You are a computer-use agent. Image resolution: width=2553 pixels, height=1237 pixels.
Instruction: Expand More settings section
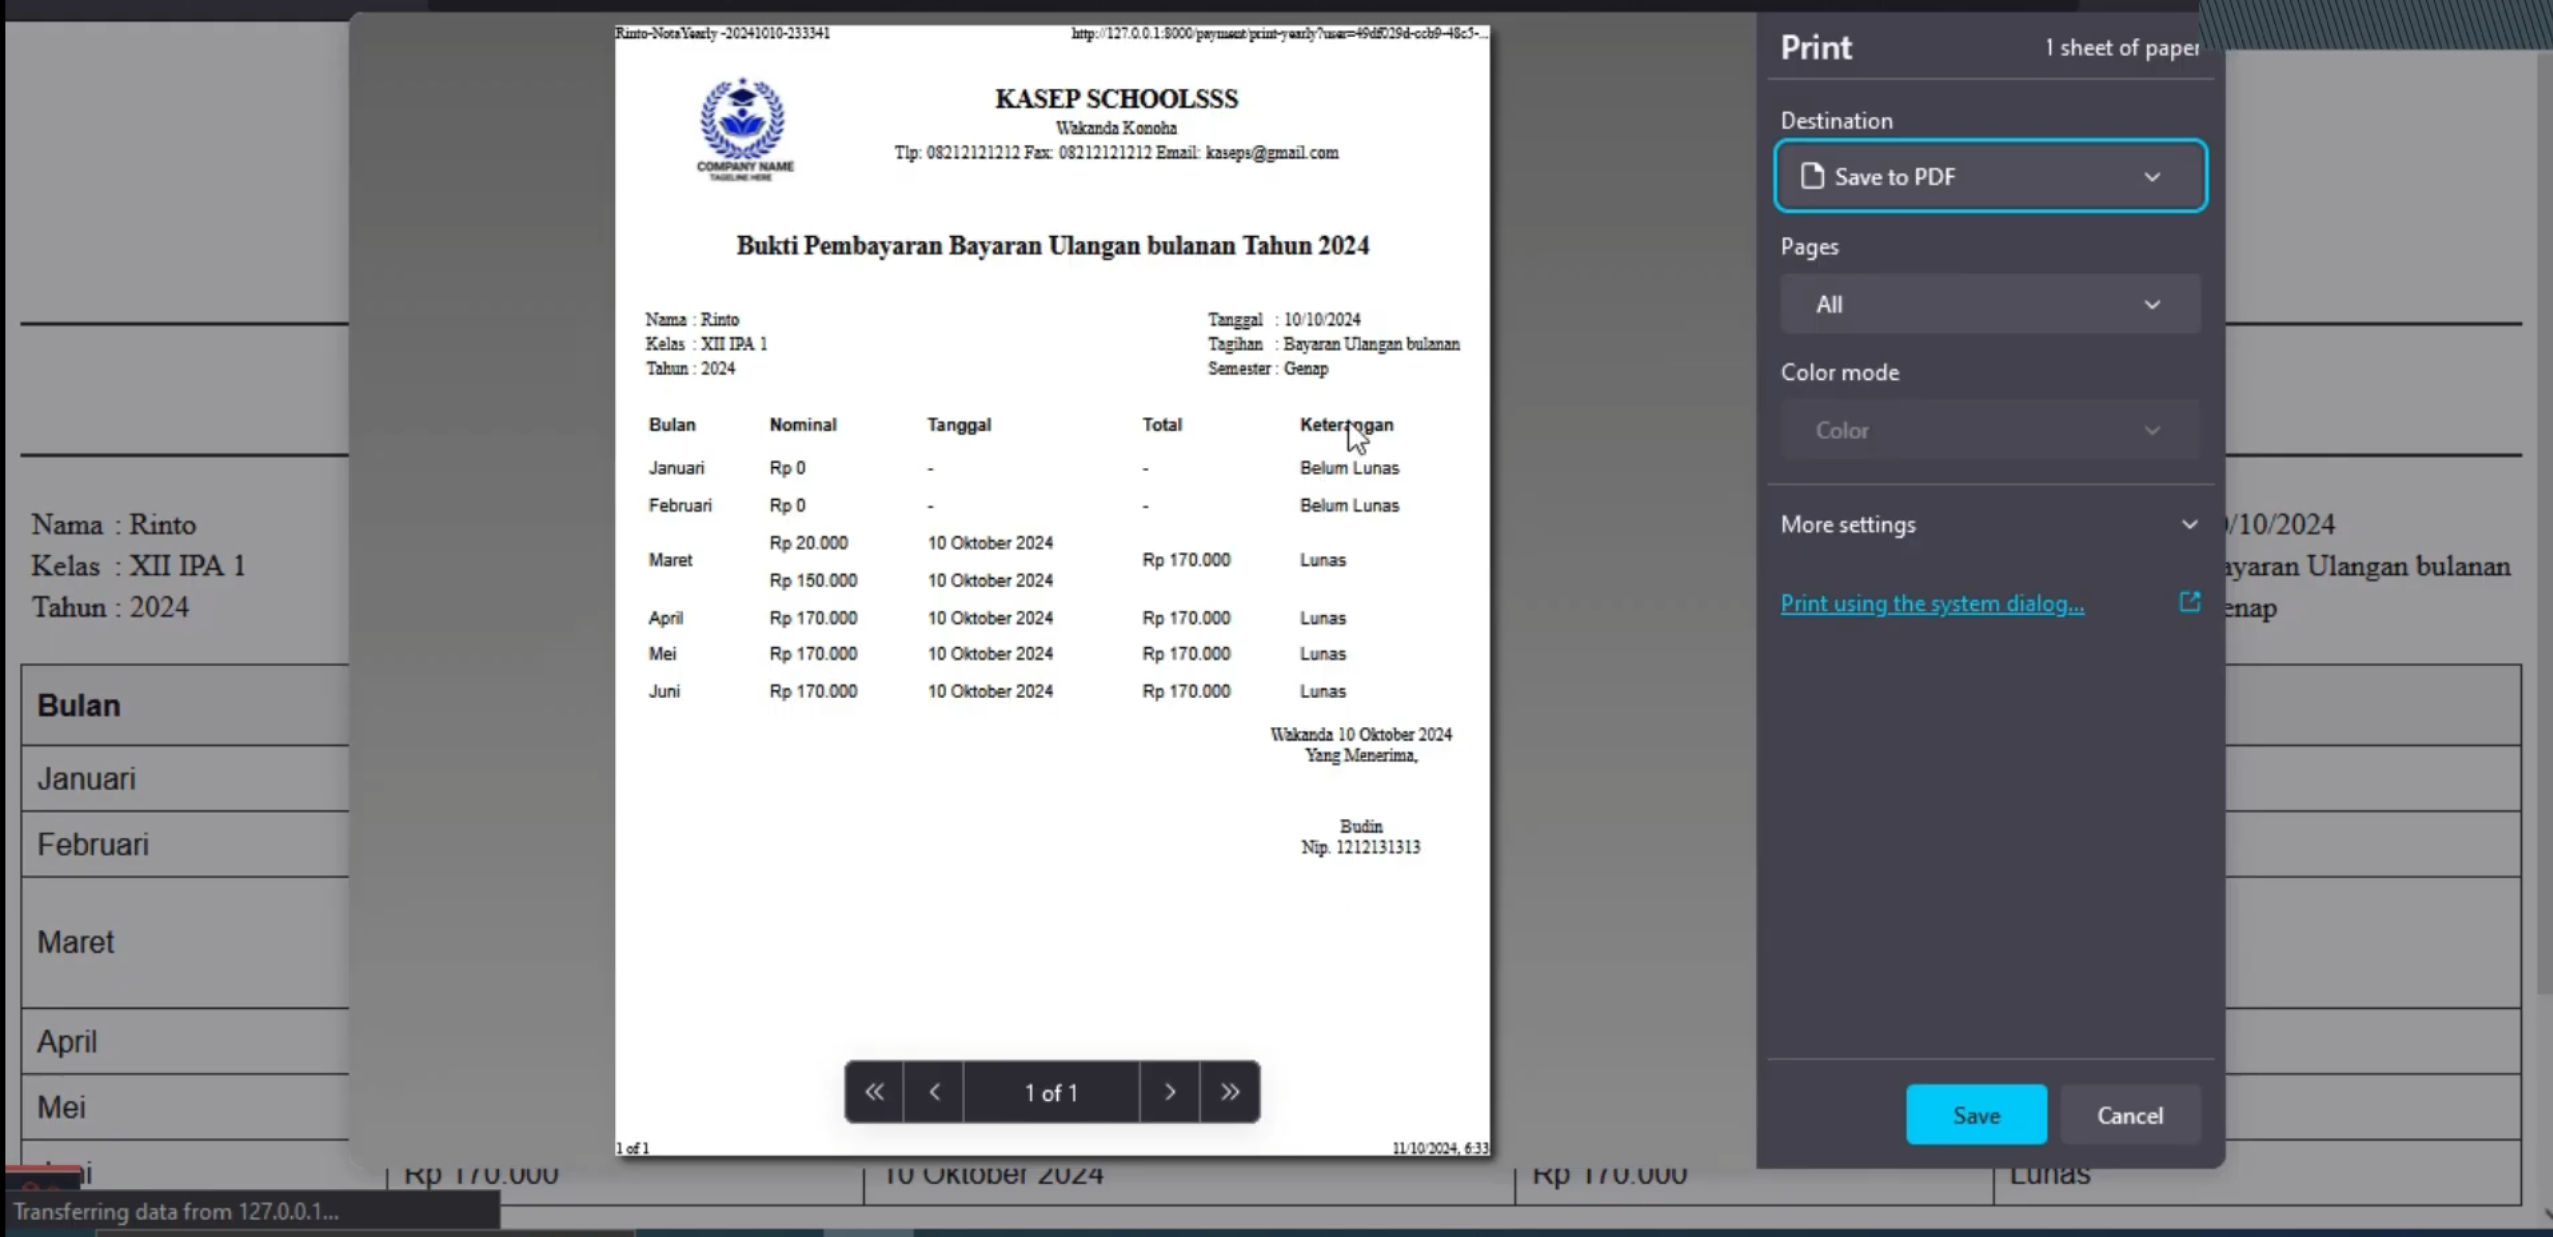[x=1990, y=524]
